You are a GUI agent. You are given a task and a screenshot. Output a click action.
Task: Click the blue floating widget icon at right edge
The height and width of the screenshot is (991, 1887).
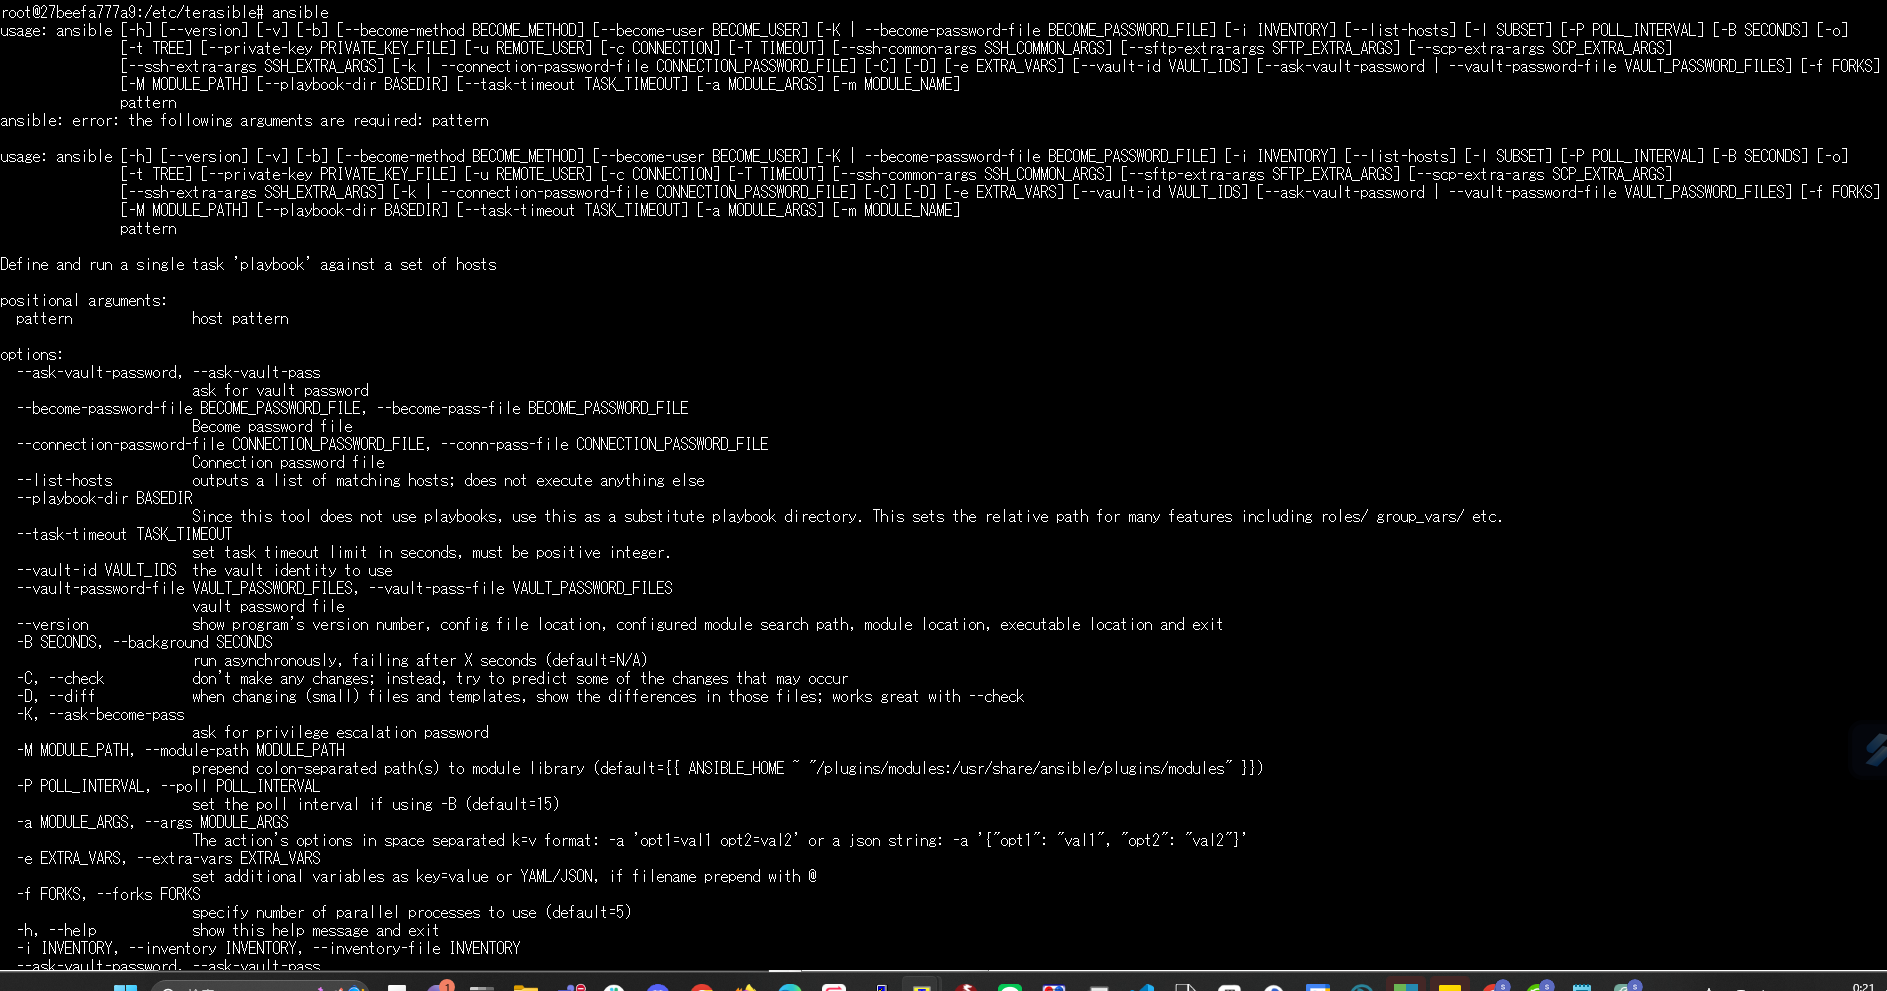(1873, 748)
